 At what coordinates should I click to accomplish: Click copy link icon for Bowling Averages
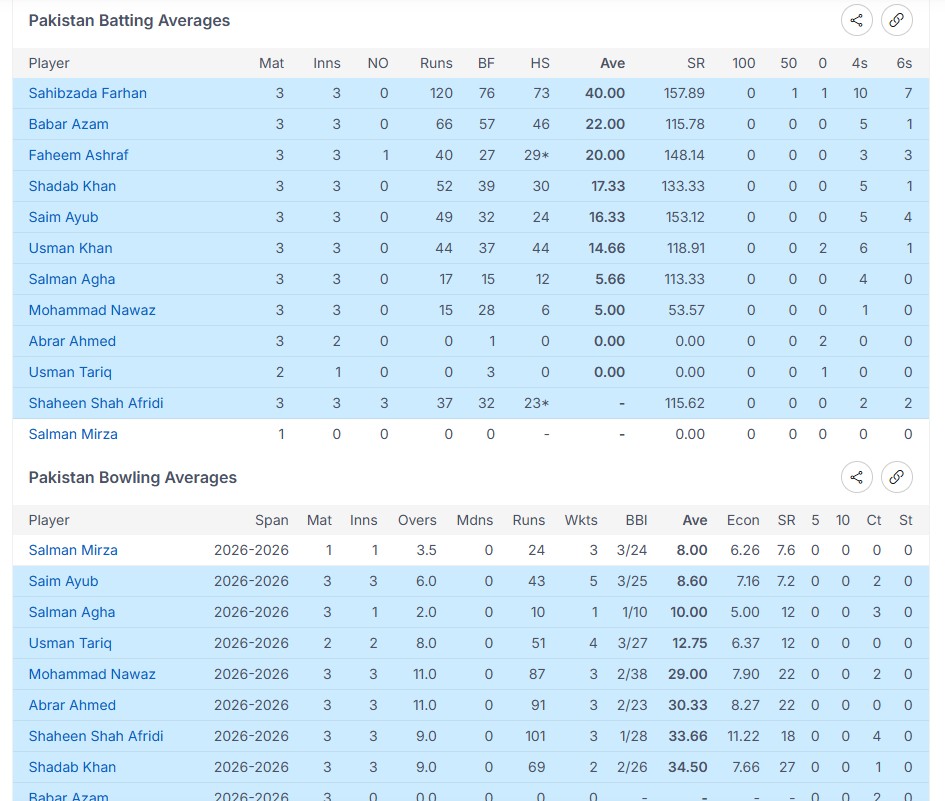click(x=896, y=477)
